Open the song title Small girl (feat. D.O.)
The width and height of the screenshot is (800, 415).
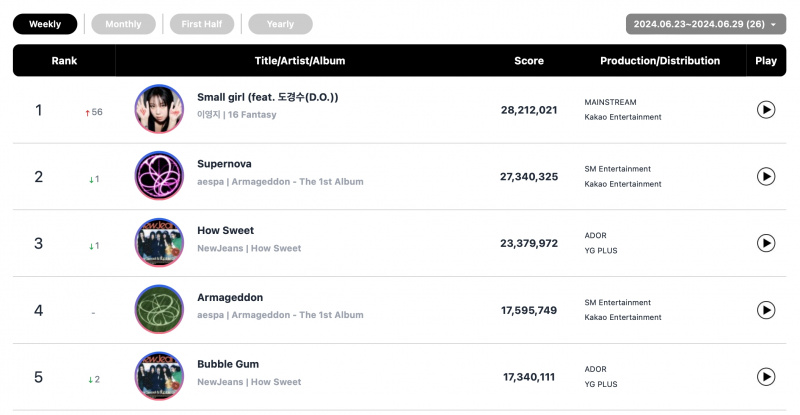pos(267,97)
